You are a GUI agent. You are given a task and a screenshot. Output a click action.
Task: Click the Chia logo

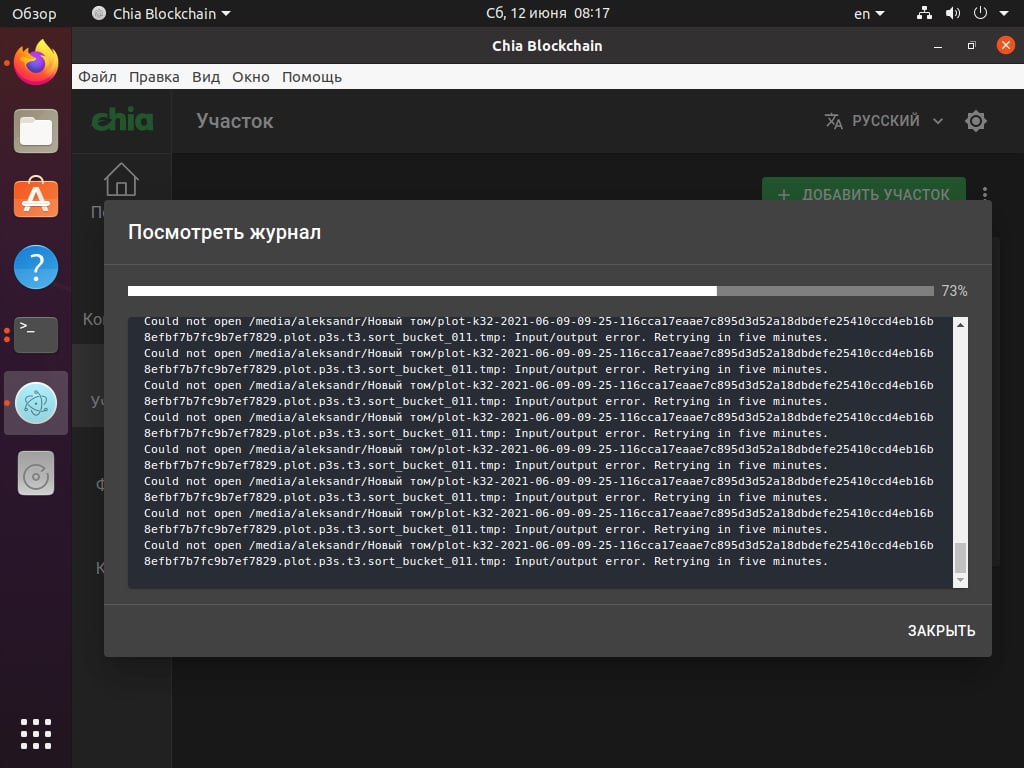click(122, 120)
